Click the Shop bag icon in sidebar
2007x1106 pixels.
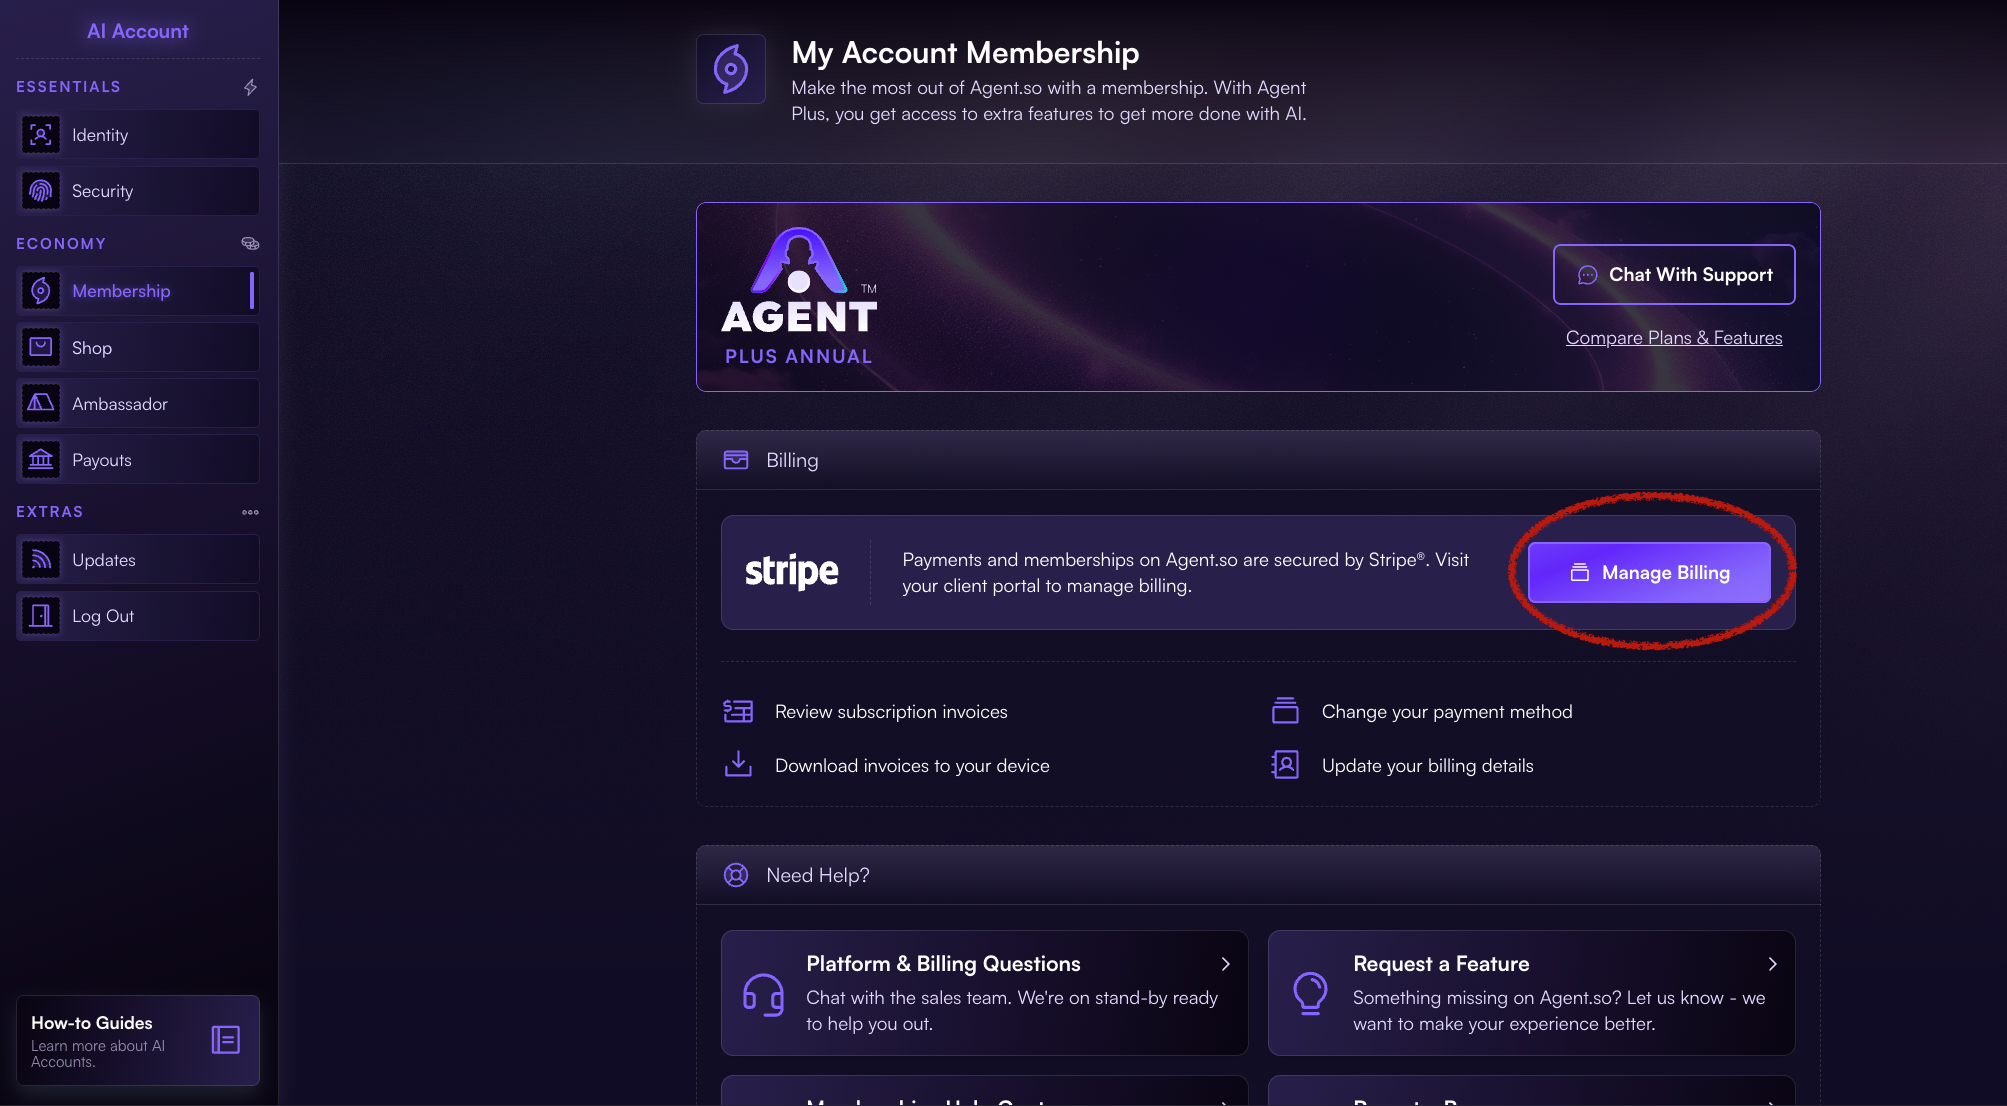[x=41, y=347]
